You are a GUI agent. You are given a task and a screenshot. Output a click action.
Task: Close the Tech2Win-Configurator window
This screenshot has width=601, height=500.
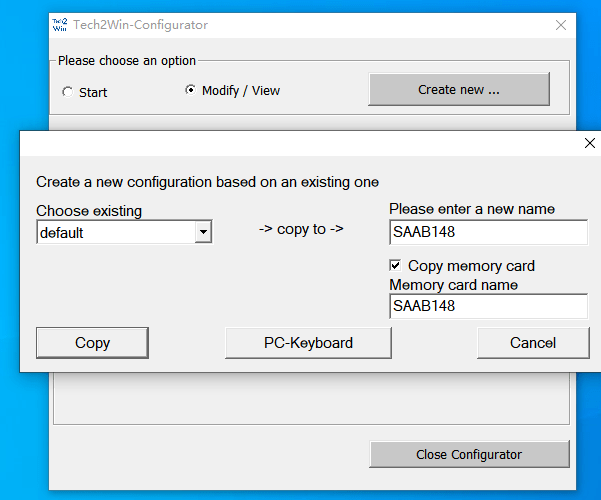(560, 25)
